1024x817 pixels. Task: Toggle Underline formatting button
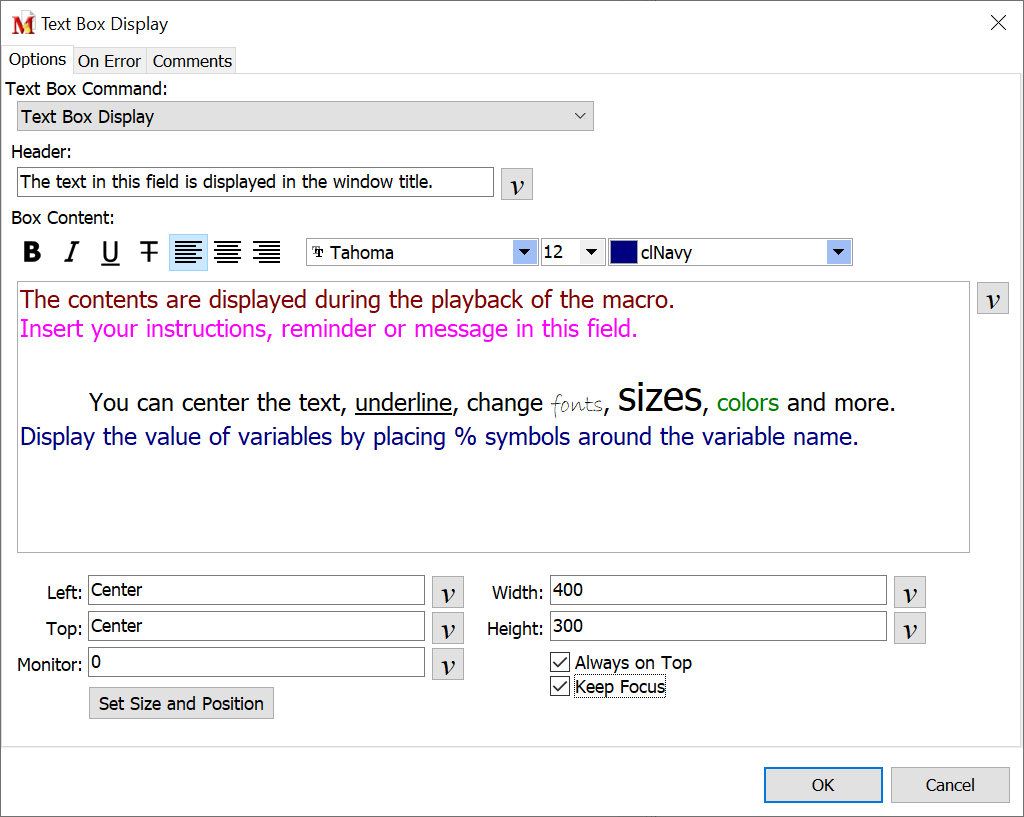(x=110, y=253)
